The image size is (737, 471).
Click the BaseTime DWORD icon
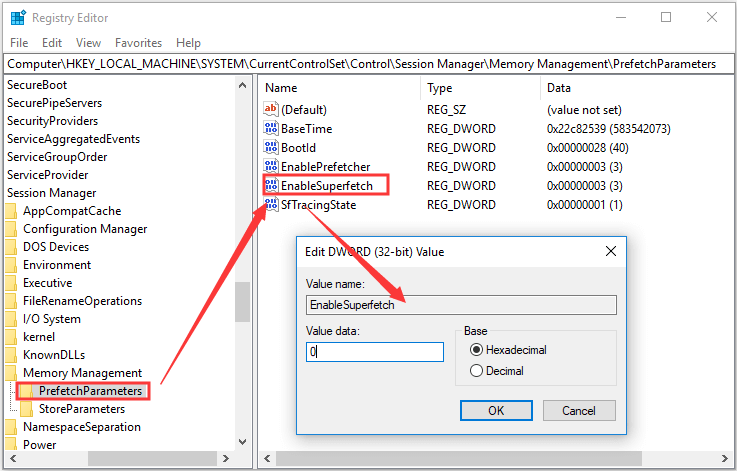coord(272,128)
